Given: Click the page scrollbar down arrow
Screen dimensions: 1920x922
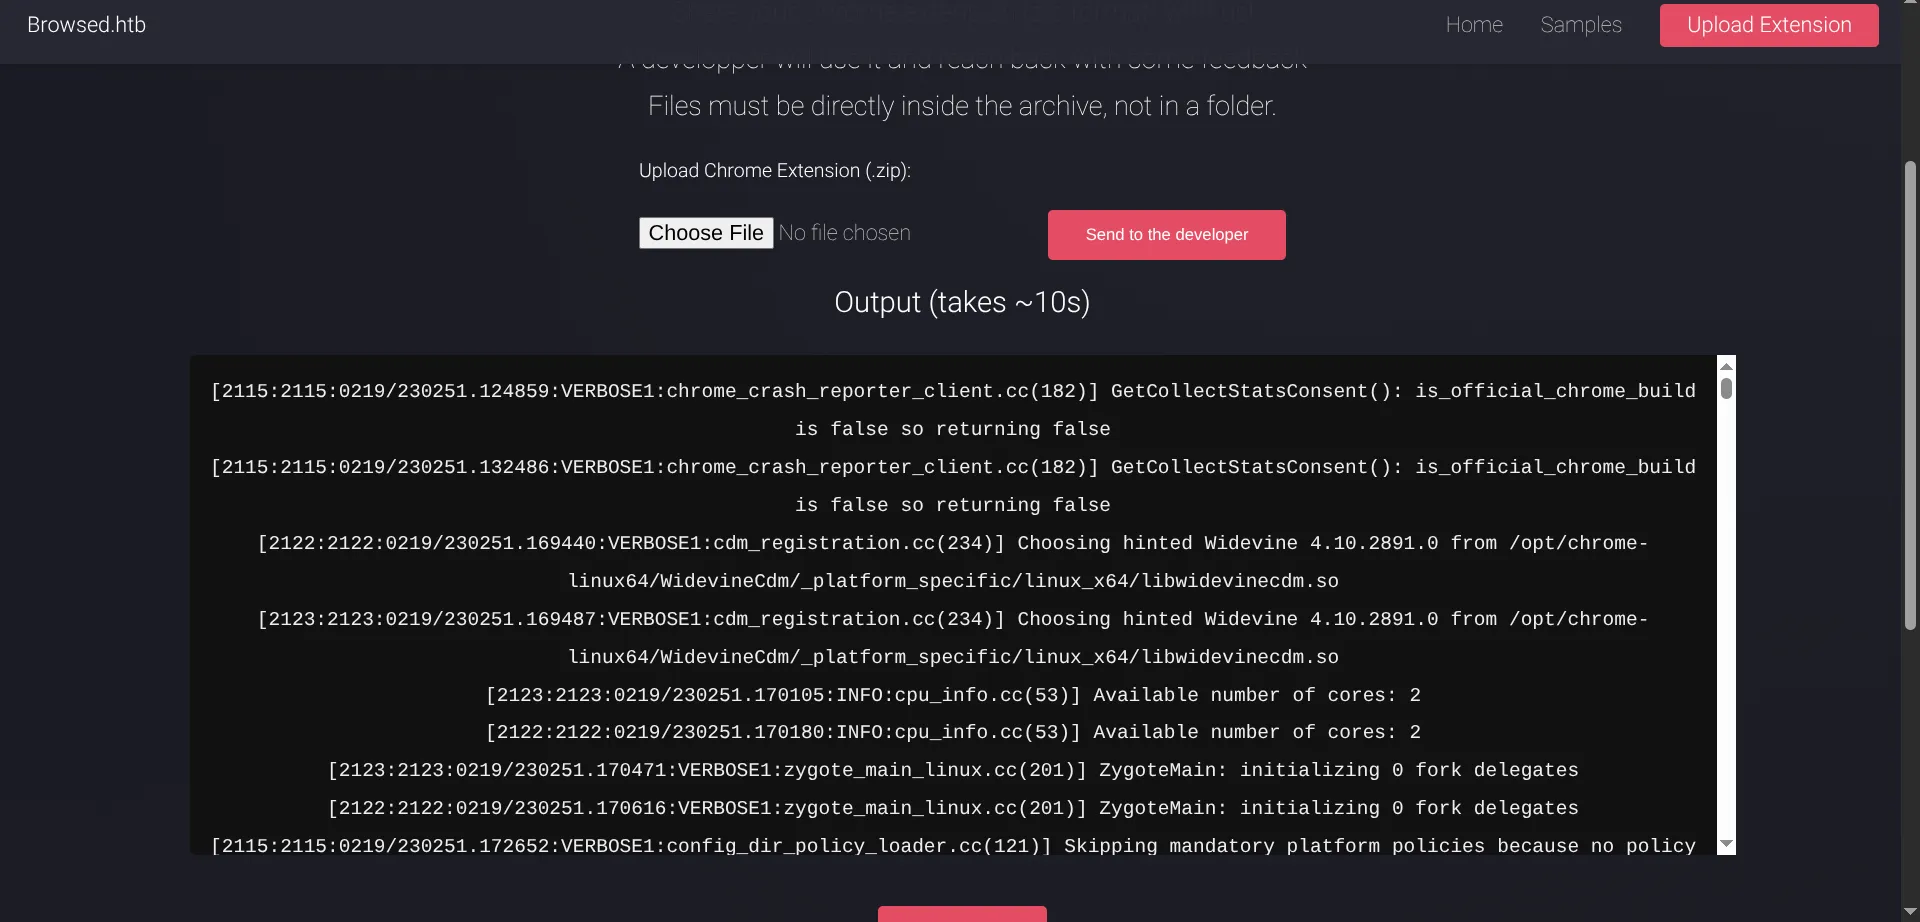Looking at the screenshot, I should pos(1910,912).
